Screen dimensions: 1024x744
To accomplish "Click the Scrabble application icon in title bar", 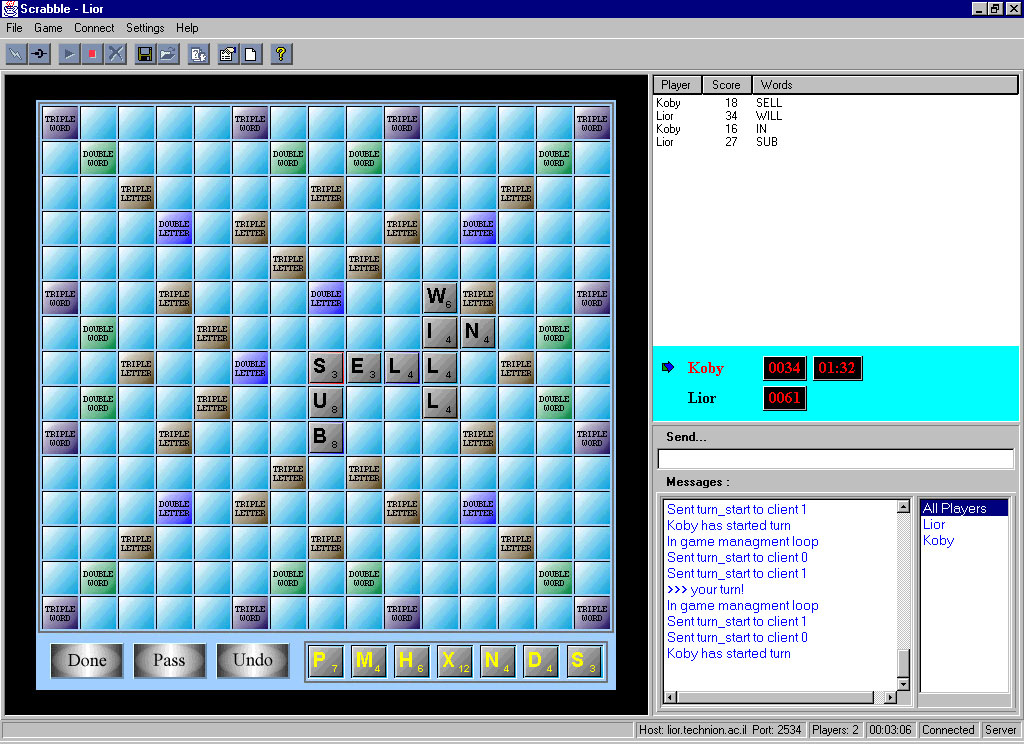I will (10, 8).
